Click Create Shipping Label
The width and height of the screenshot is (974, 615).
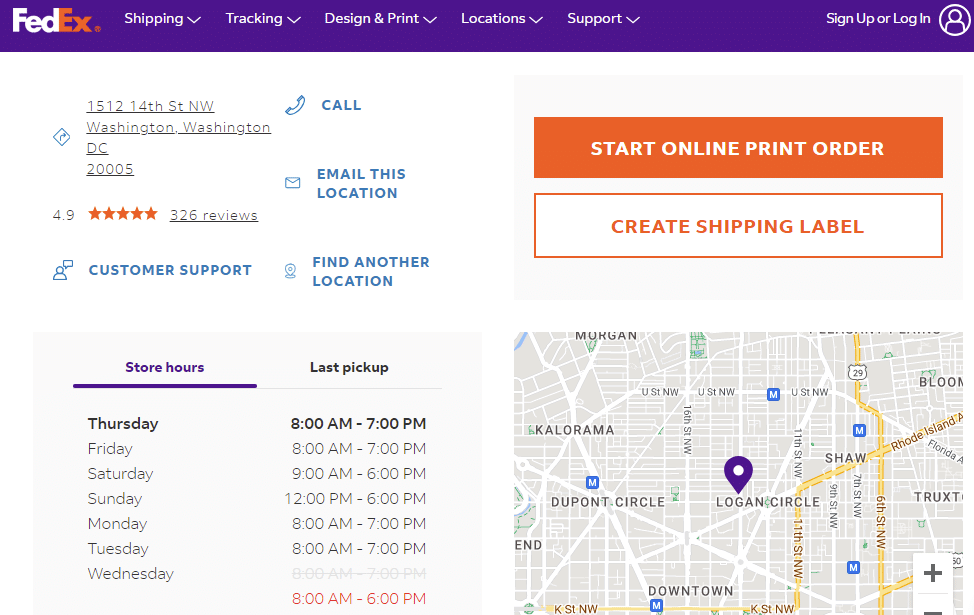coord(737,225)
